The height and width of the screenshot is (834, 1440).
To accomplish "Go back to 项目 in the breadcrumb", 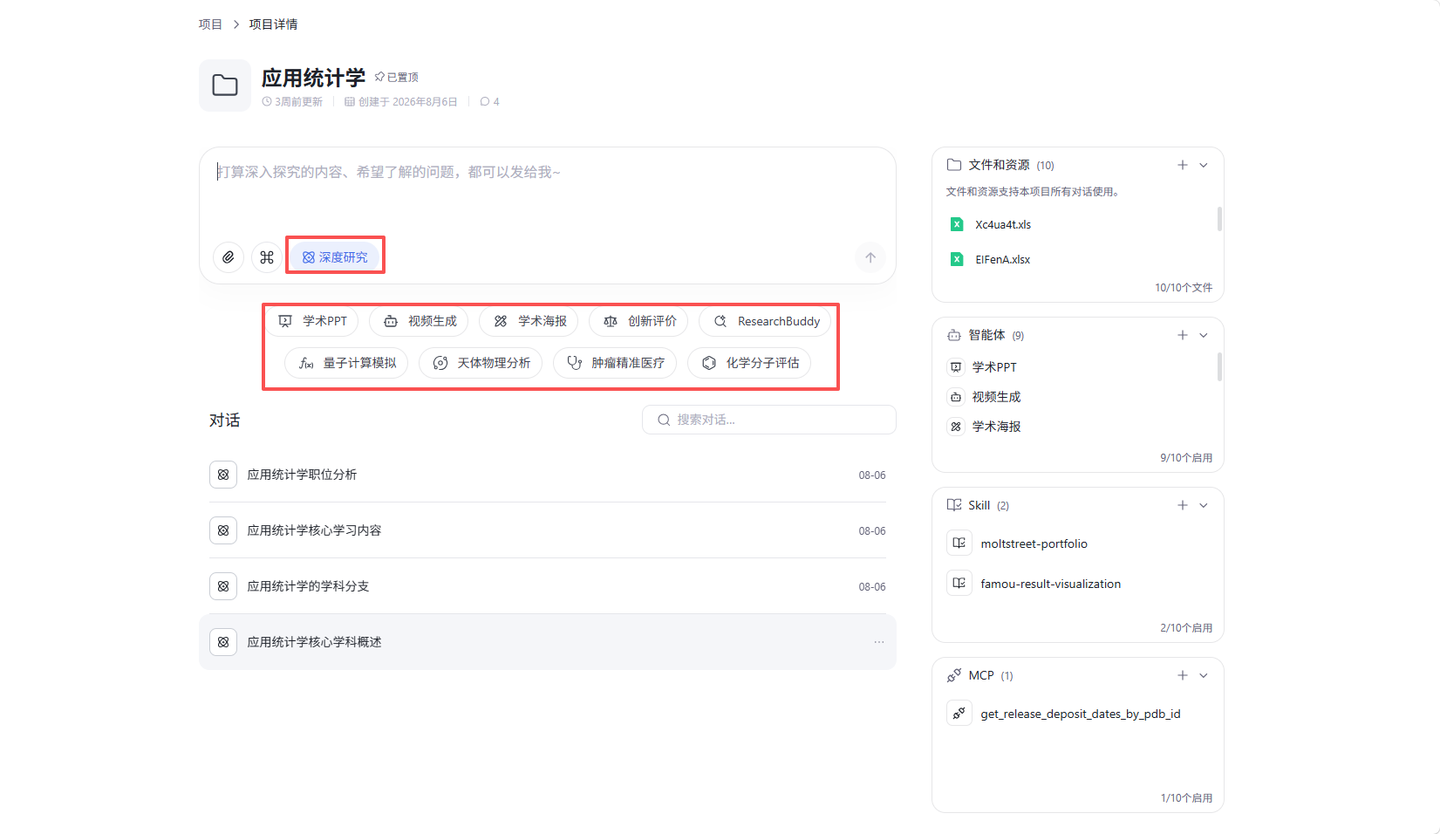I will coord(210,23).
